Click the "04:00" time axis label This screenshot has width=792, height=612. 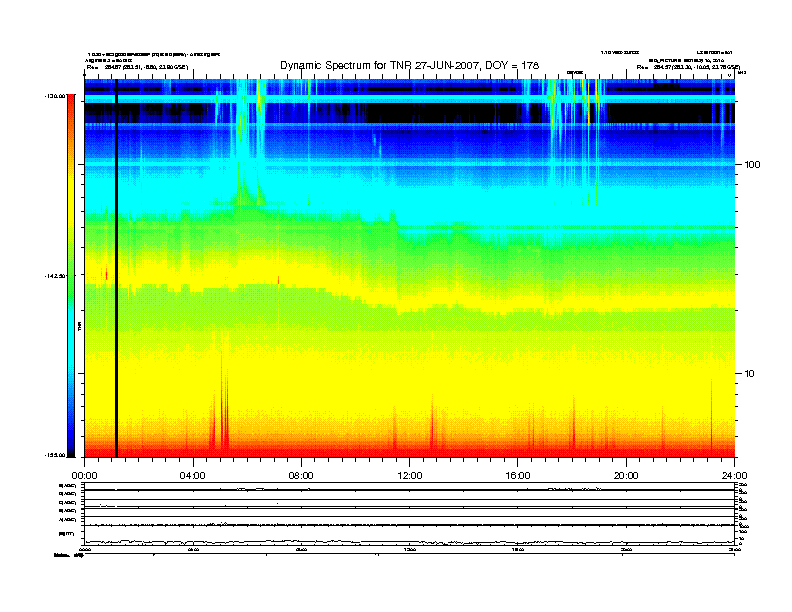click(193, 476)
